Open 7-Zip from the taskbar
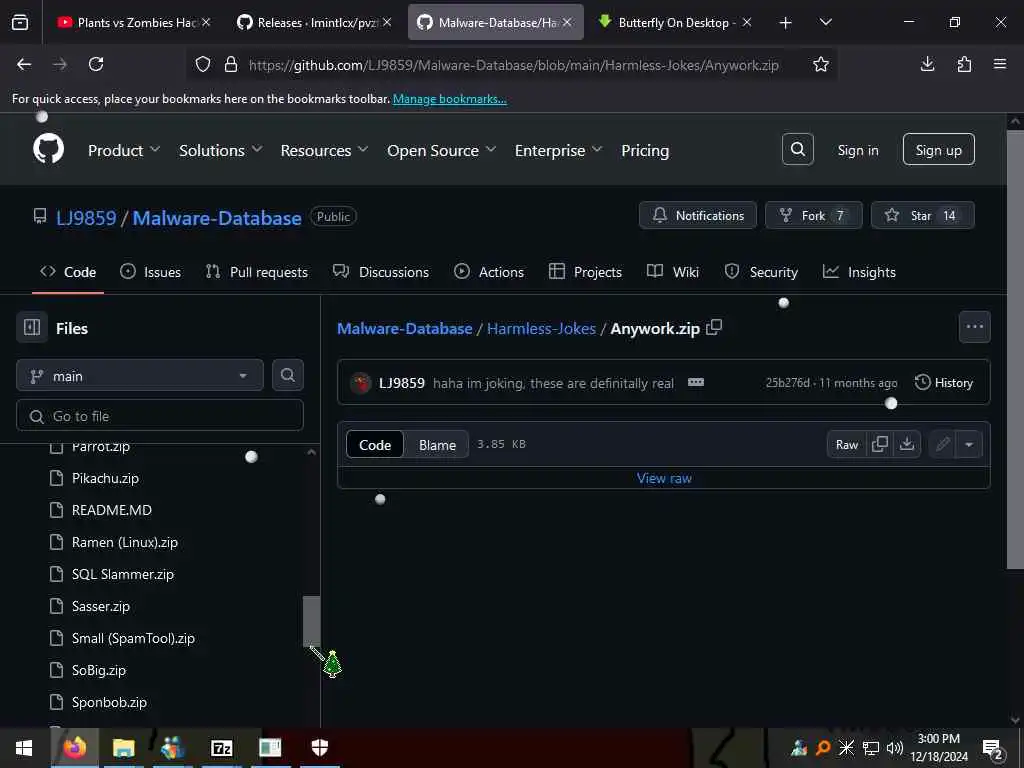The image size is (1024, 768). (221, 748)
